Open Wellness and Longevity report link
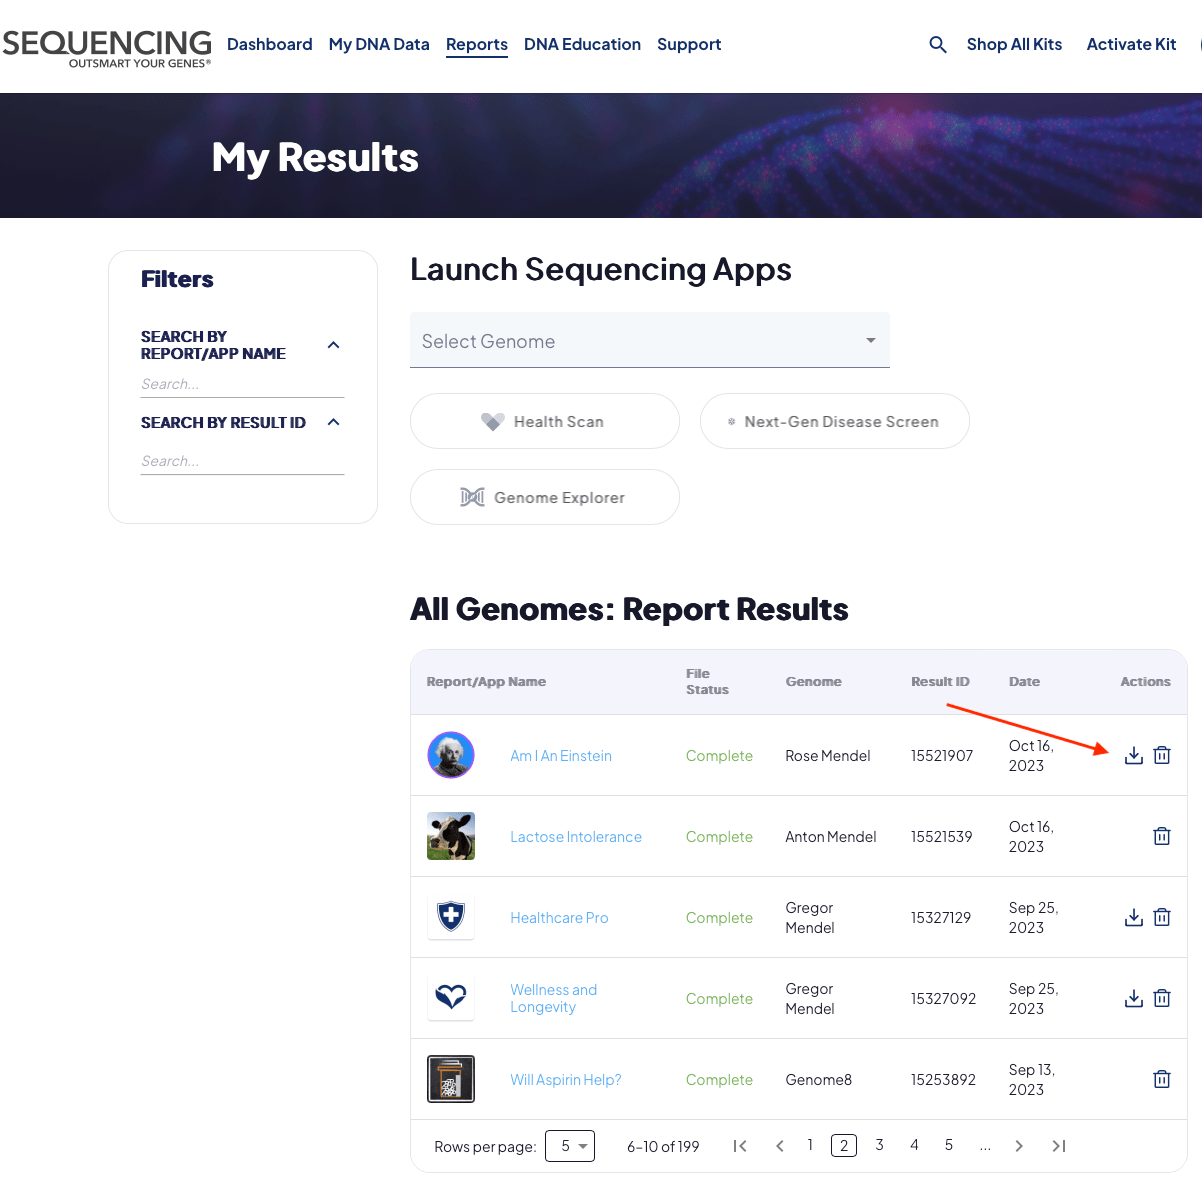 [554, 998]
